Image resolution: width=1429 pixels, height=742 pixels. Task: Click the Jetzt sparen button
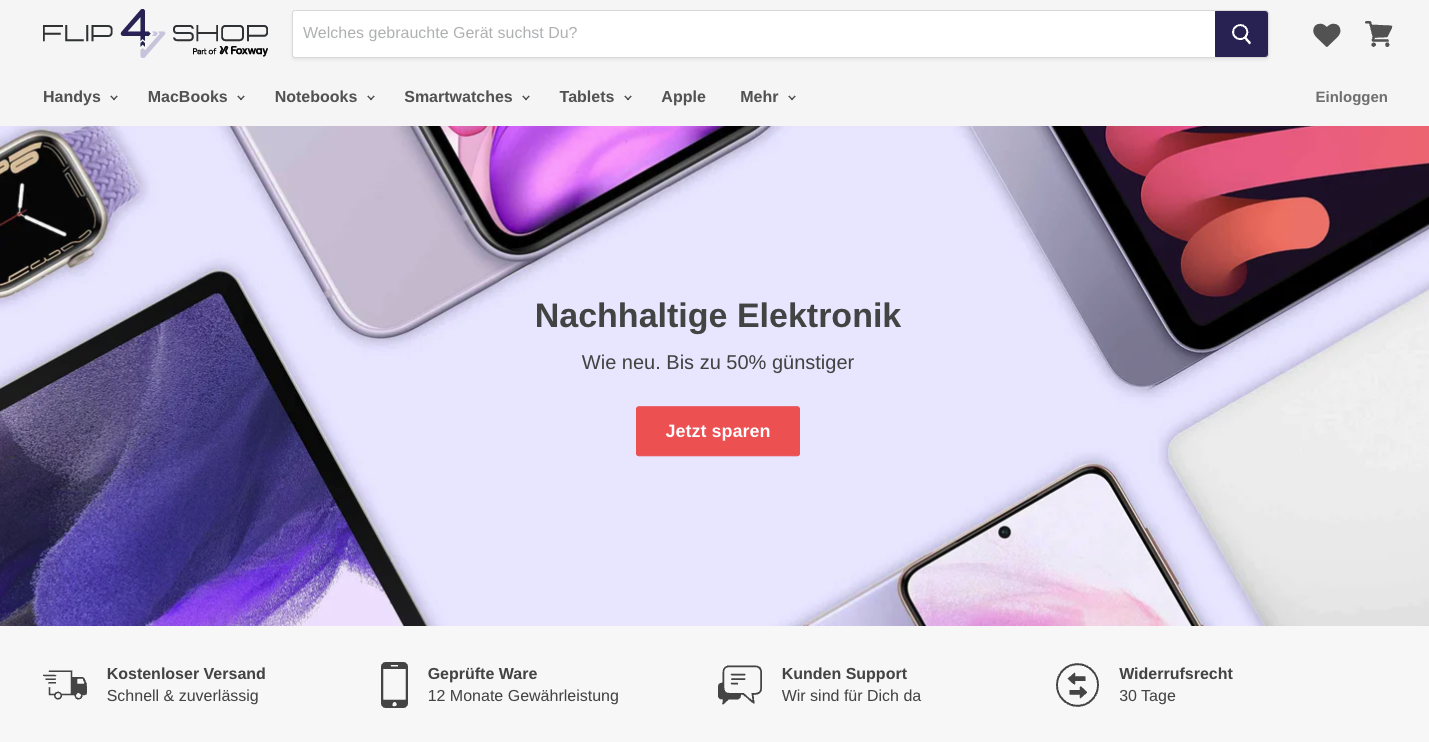pyautogui.click(x=718, y=431)
